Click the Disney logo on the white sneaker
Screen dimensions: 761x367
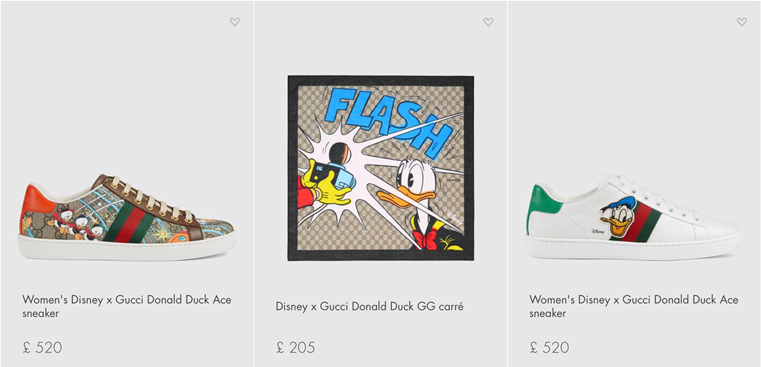pyautogui.click(x=599, y=232)
